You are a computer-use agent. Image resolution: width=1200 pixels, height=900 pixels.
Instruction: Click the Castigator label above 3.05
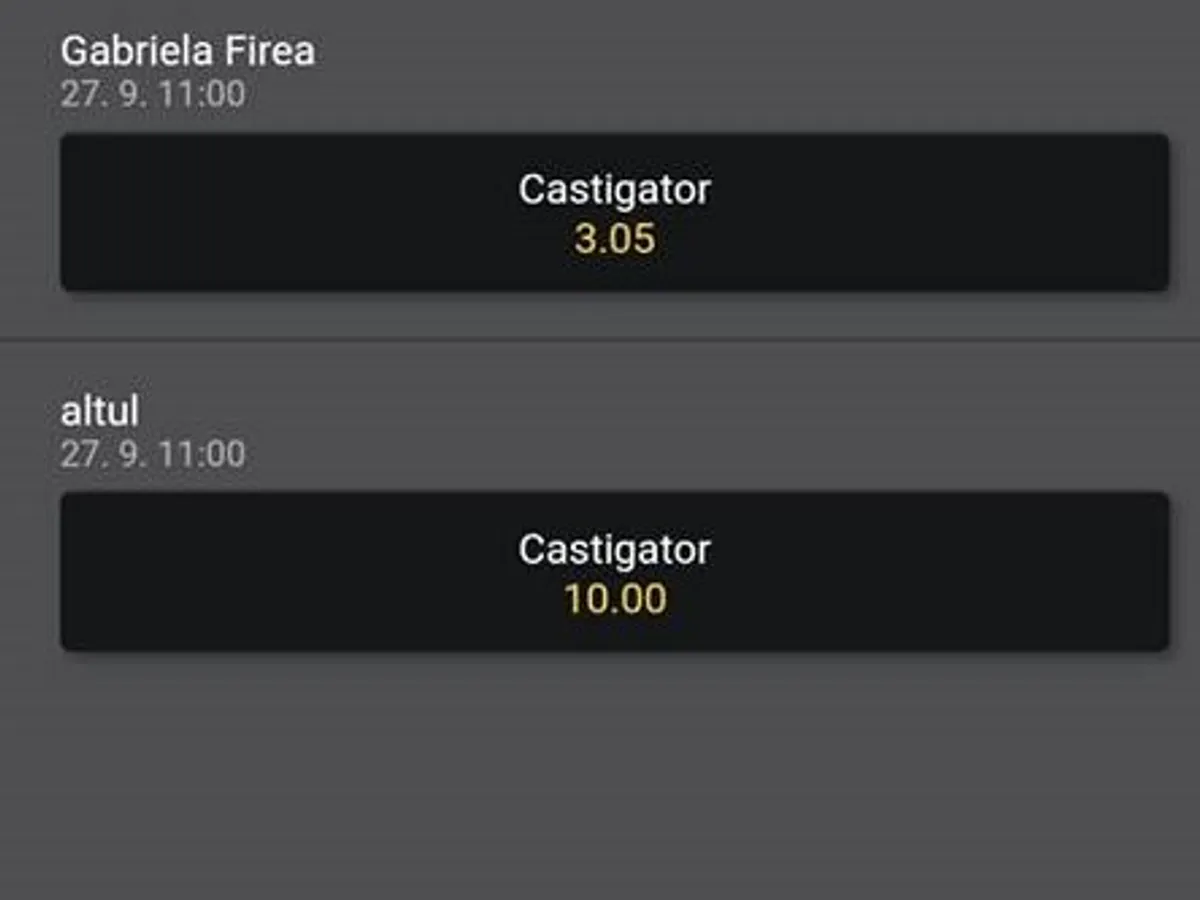(x=614, y=189)
